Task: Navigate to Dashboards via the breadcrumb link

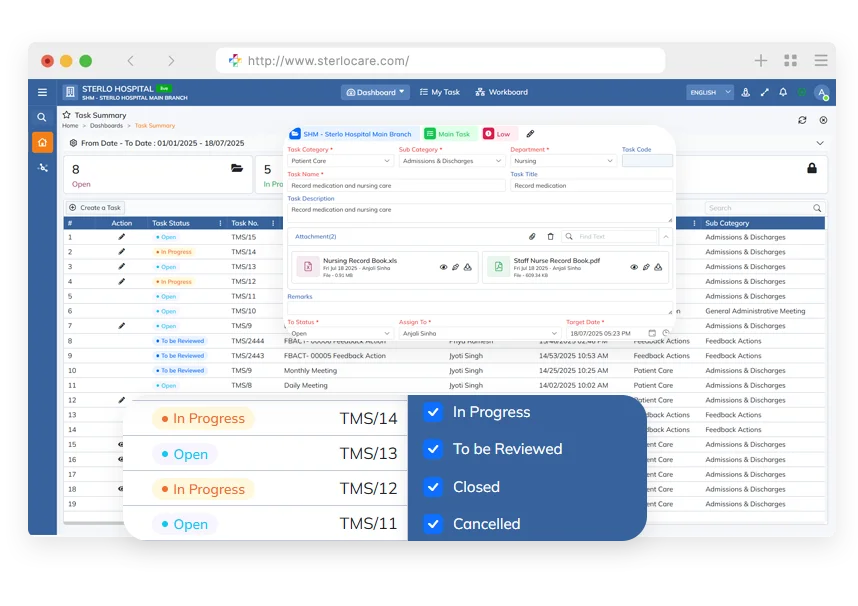Action: click(x=106, y=125)
